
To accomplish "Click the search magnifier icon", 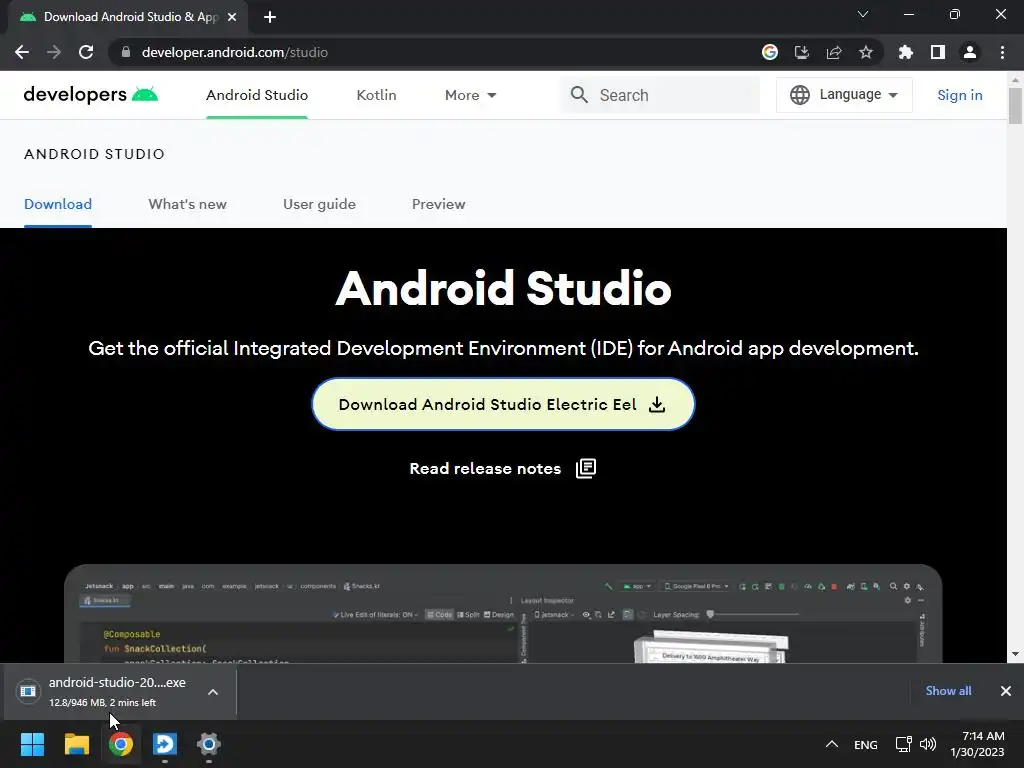I will point(579,95).
